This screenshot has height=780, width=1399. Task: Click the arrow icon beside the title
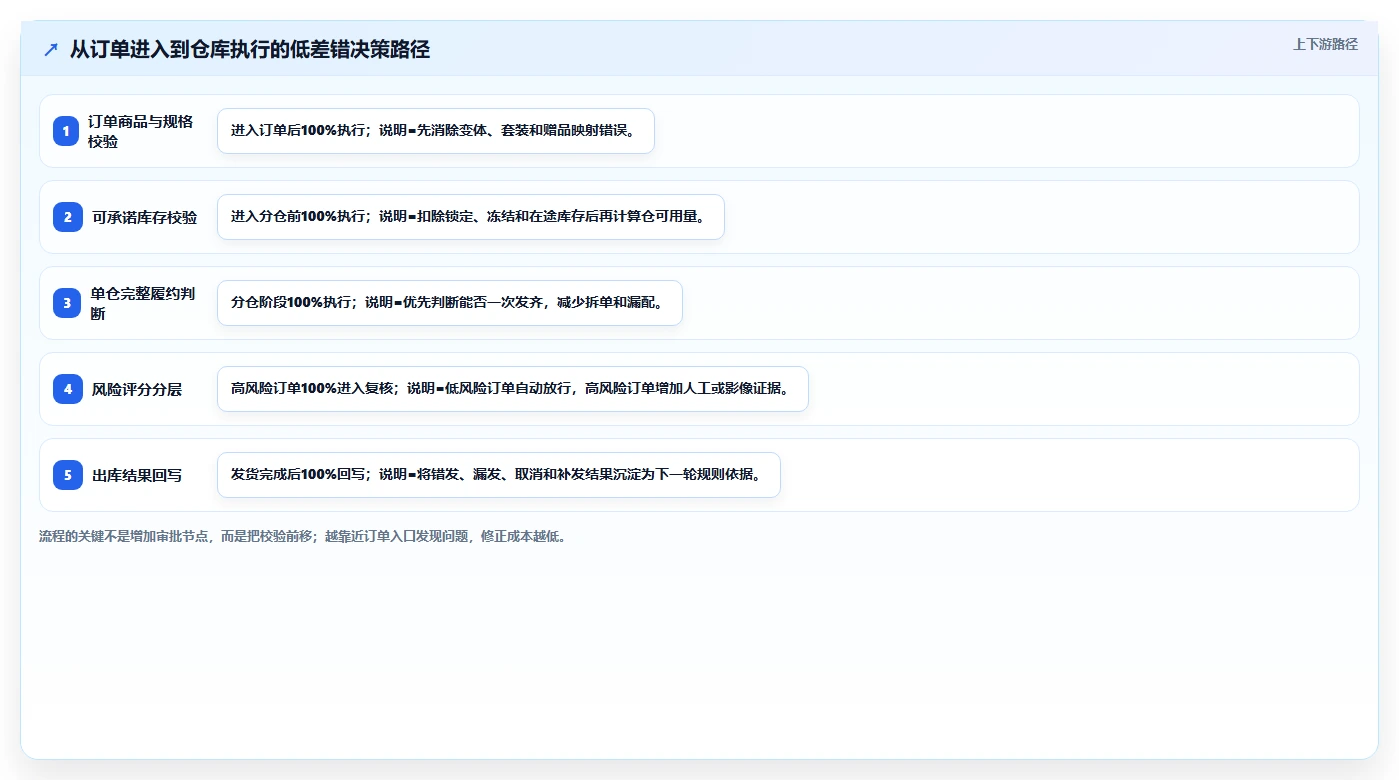(x=50, y=50)
